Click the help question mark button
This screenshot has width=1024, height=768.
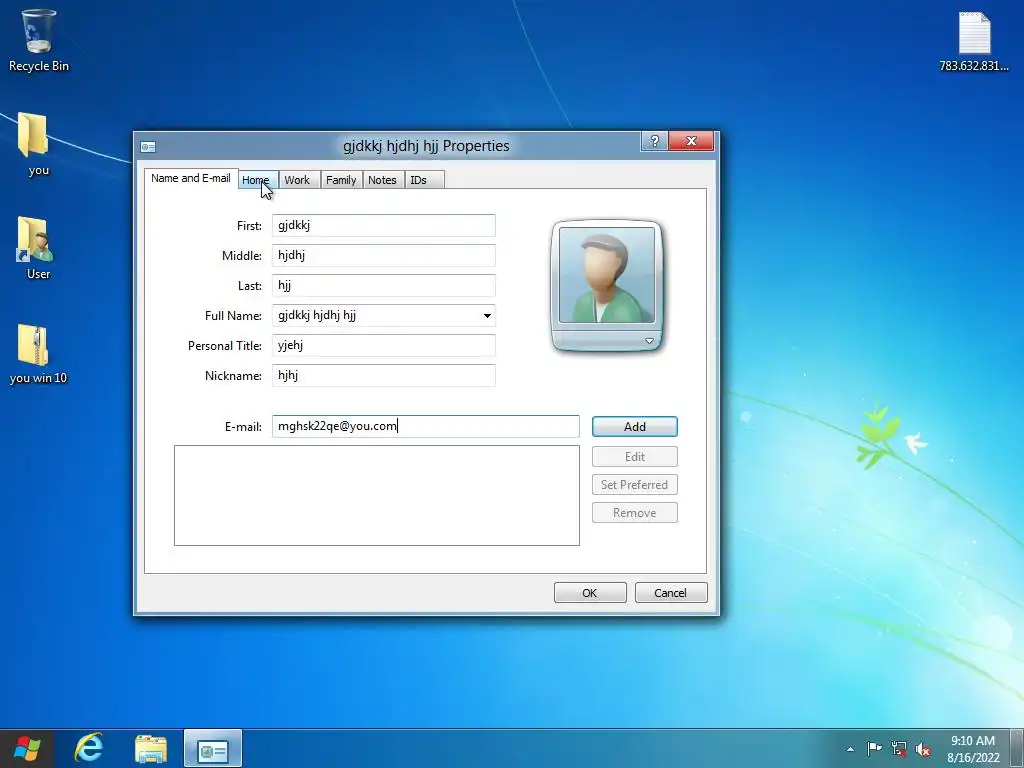point(655,141)
